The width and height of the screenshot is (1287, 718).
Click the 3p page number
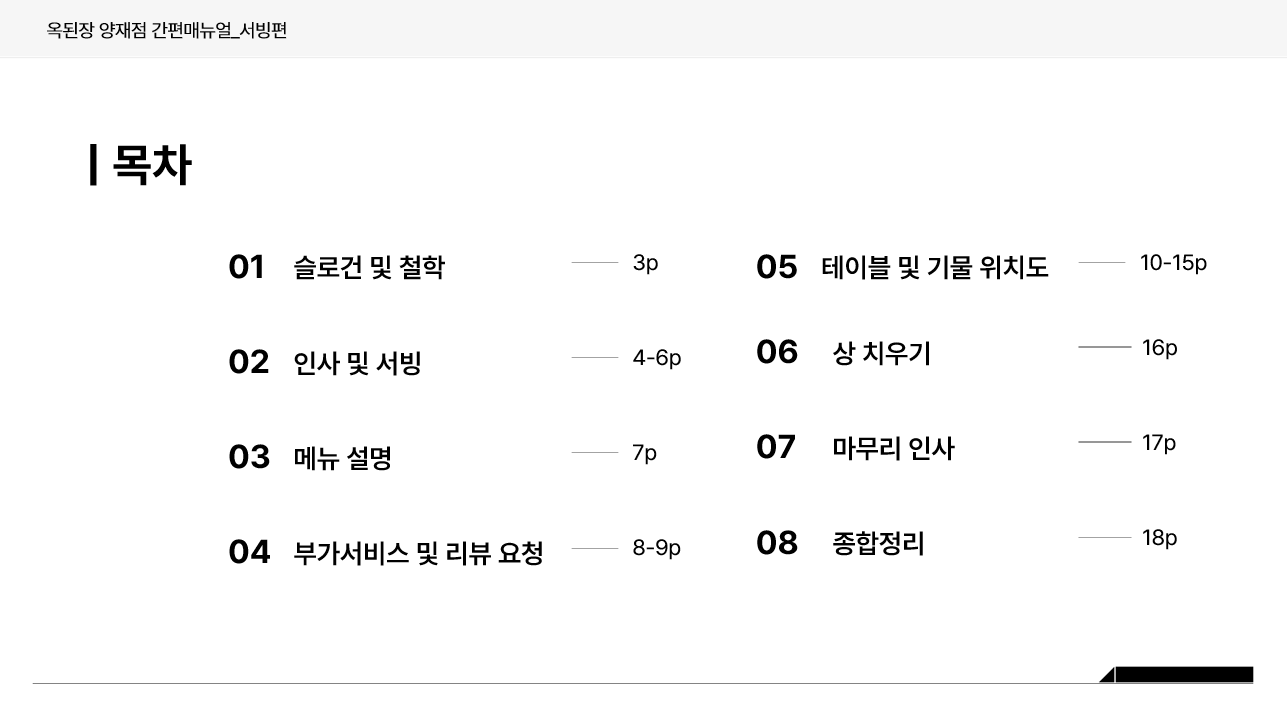[x=645, y=263]
